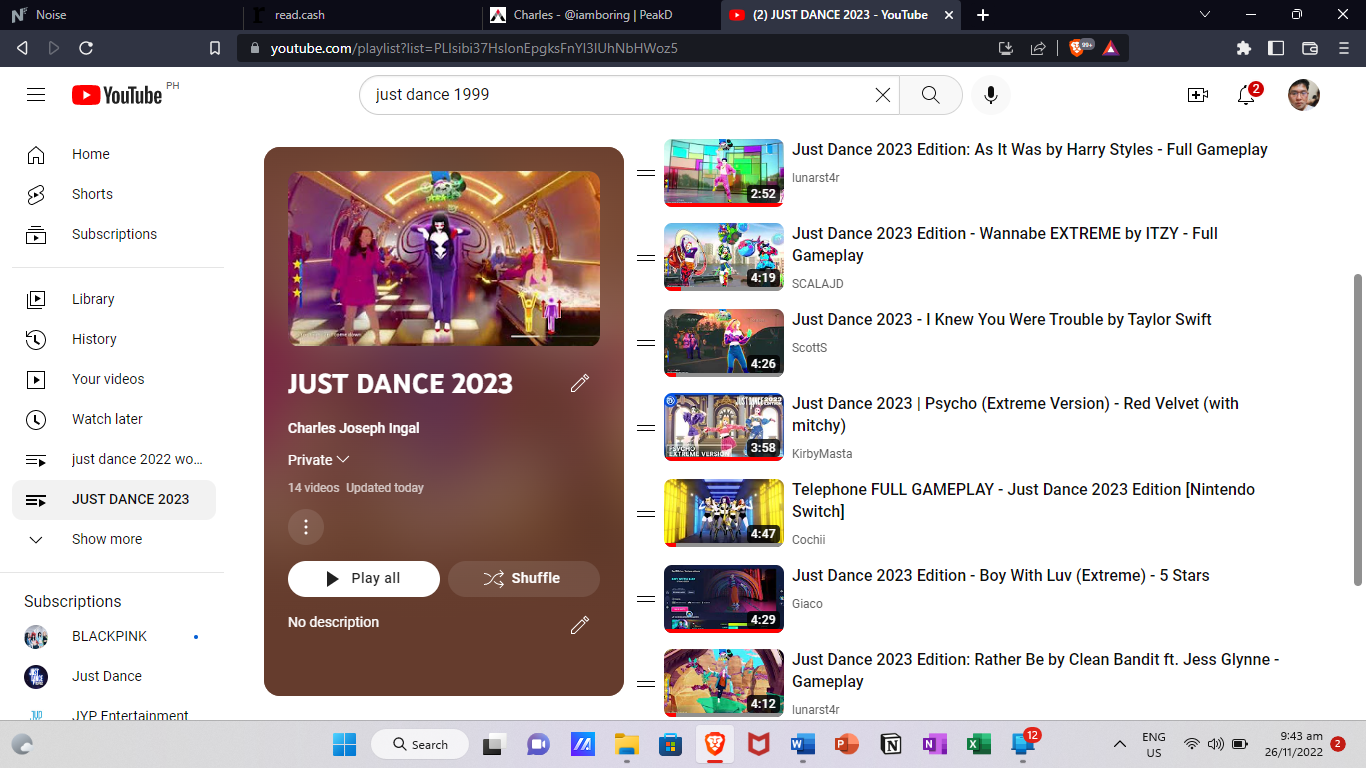Open the As It Was video thumbnail

[724, 173]
